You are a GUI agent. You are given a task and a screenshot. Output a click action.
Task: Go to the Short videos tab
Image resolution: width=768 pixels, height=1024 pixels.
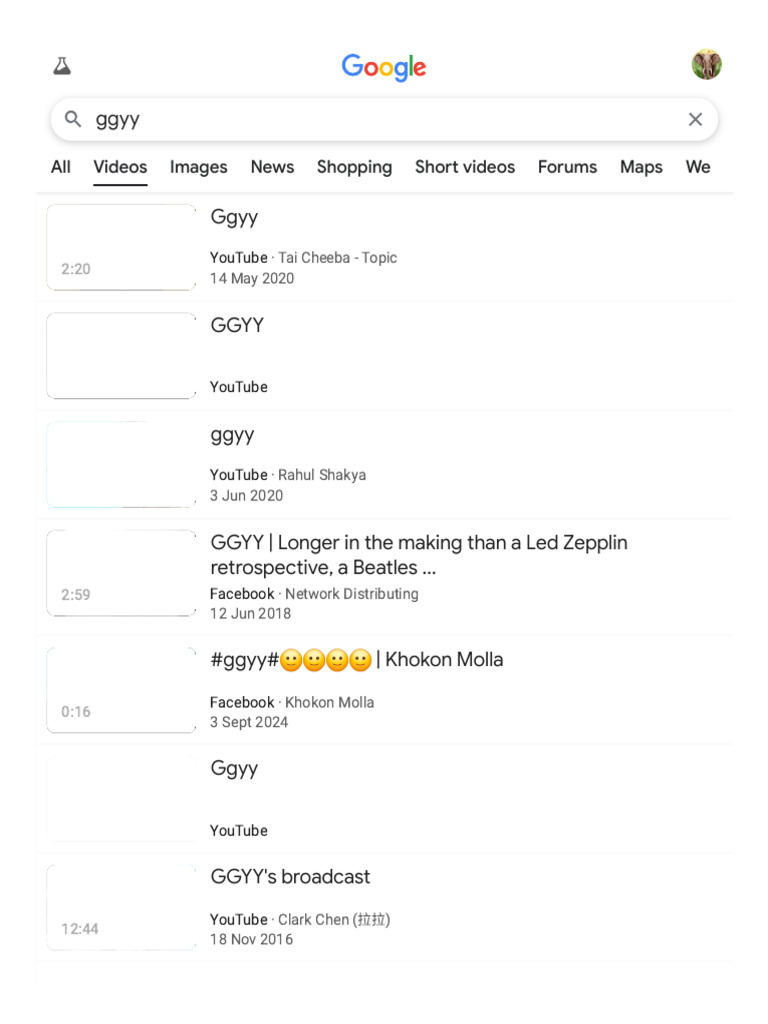[465, 167]
